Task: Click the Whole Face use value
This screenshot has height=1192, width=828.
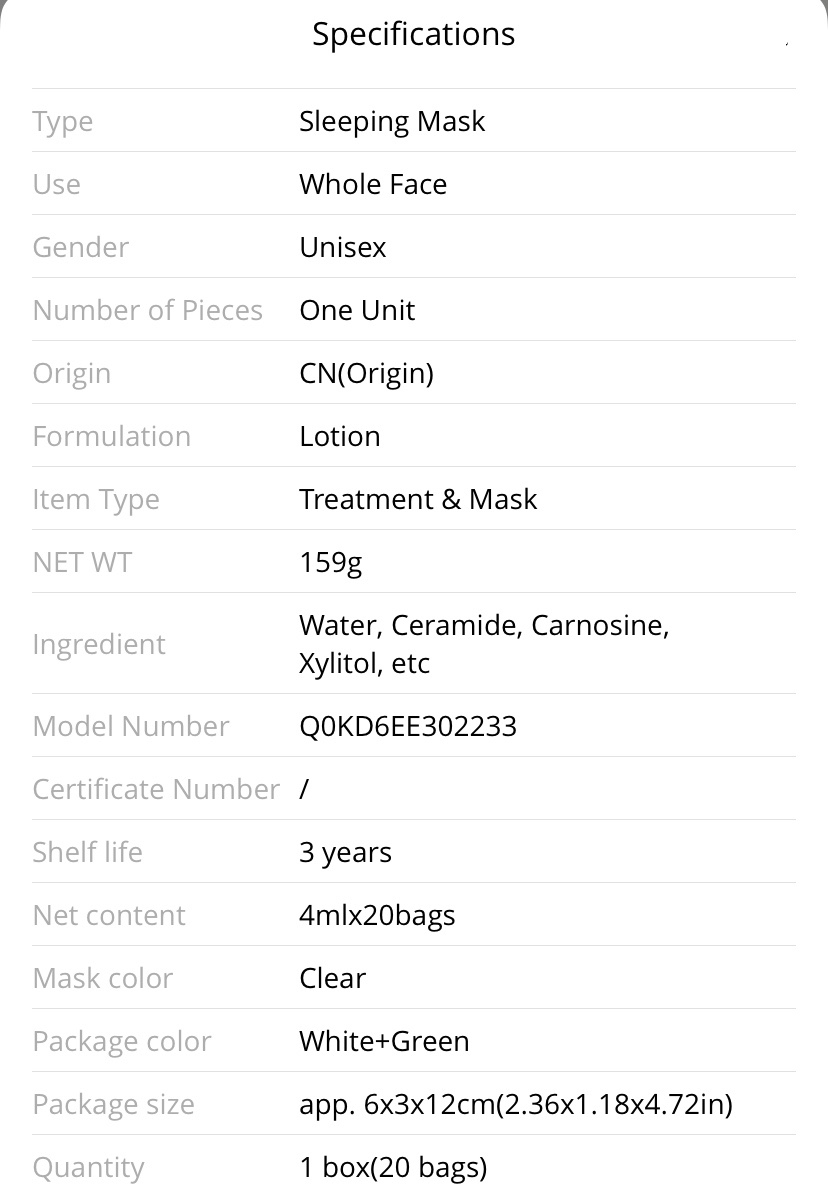Action: click(373, 184)
